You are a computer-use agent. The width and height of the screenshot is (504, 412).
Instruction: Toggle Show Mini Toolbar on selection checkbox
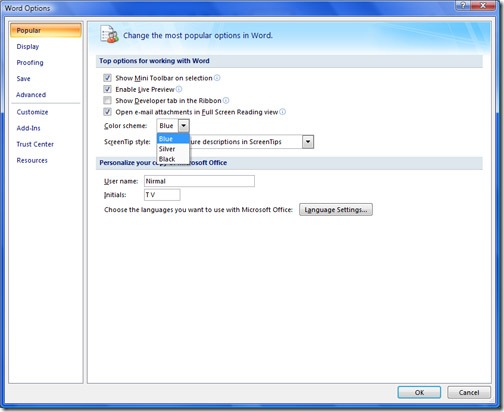click(107, 78)
